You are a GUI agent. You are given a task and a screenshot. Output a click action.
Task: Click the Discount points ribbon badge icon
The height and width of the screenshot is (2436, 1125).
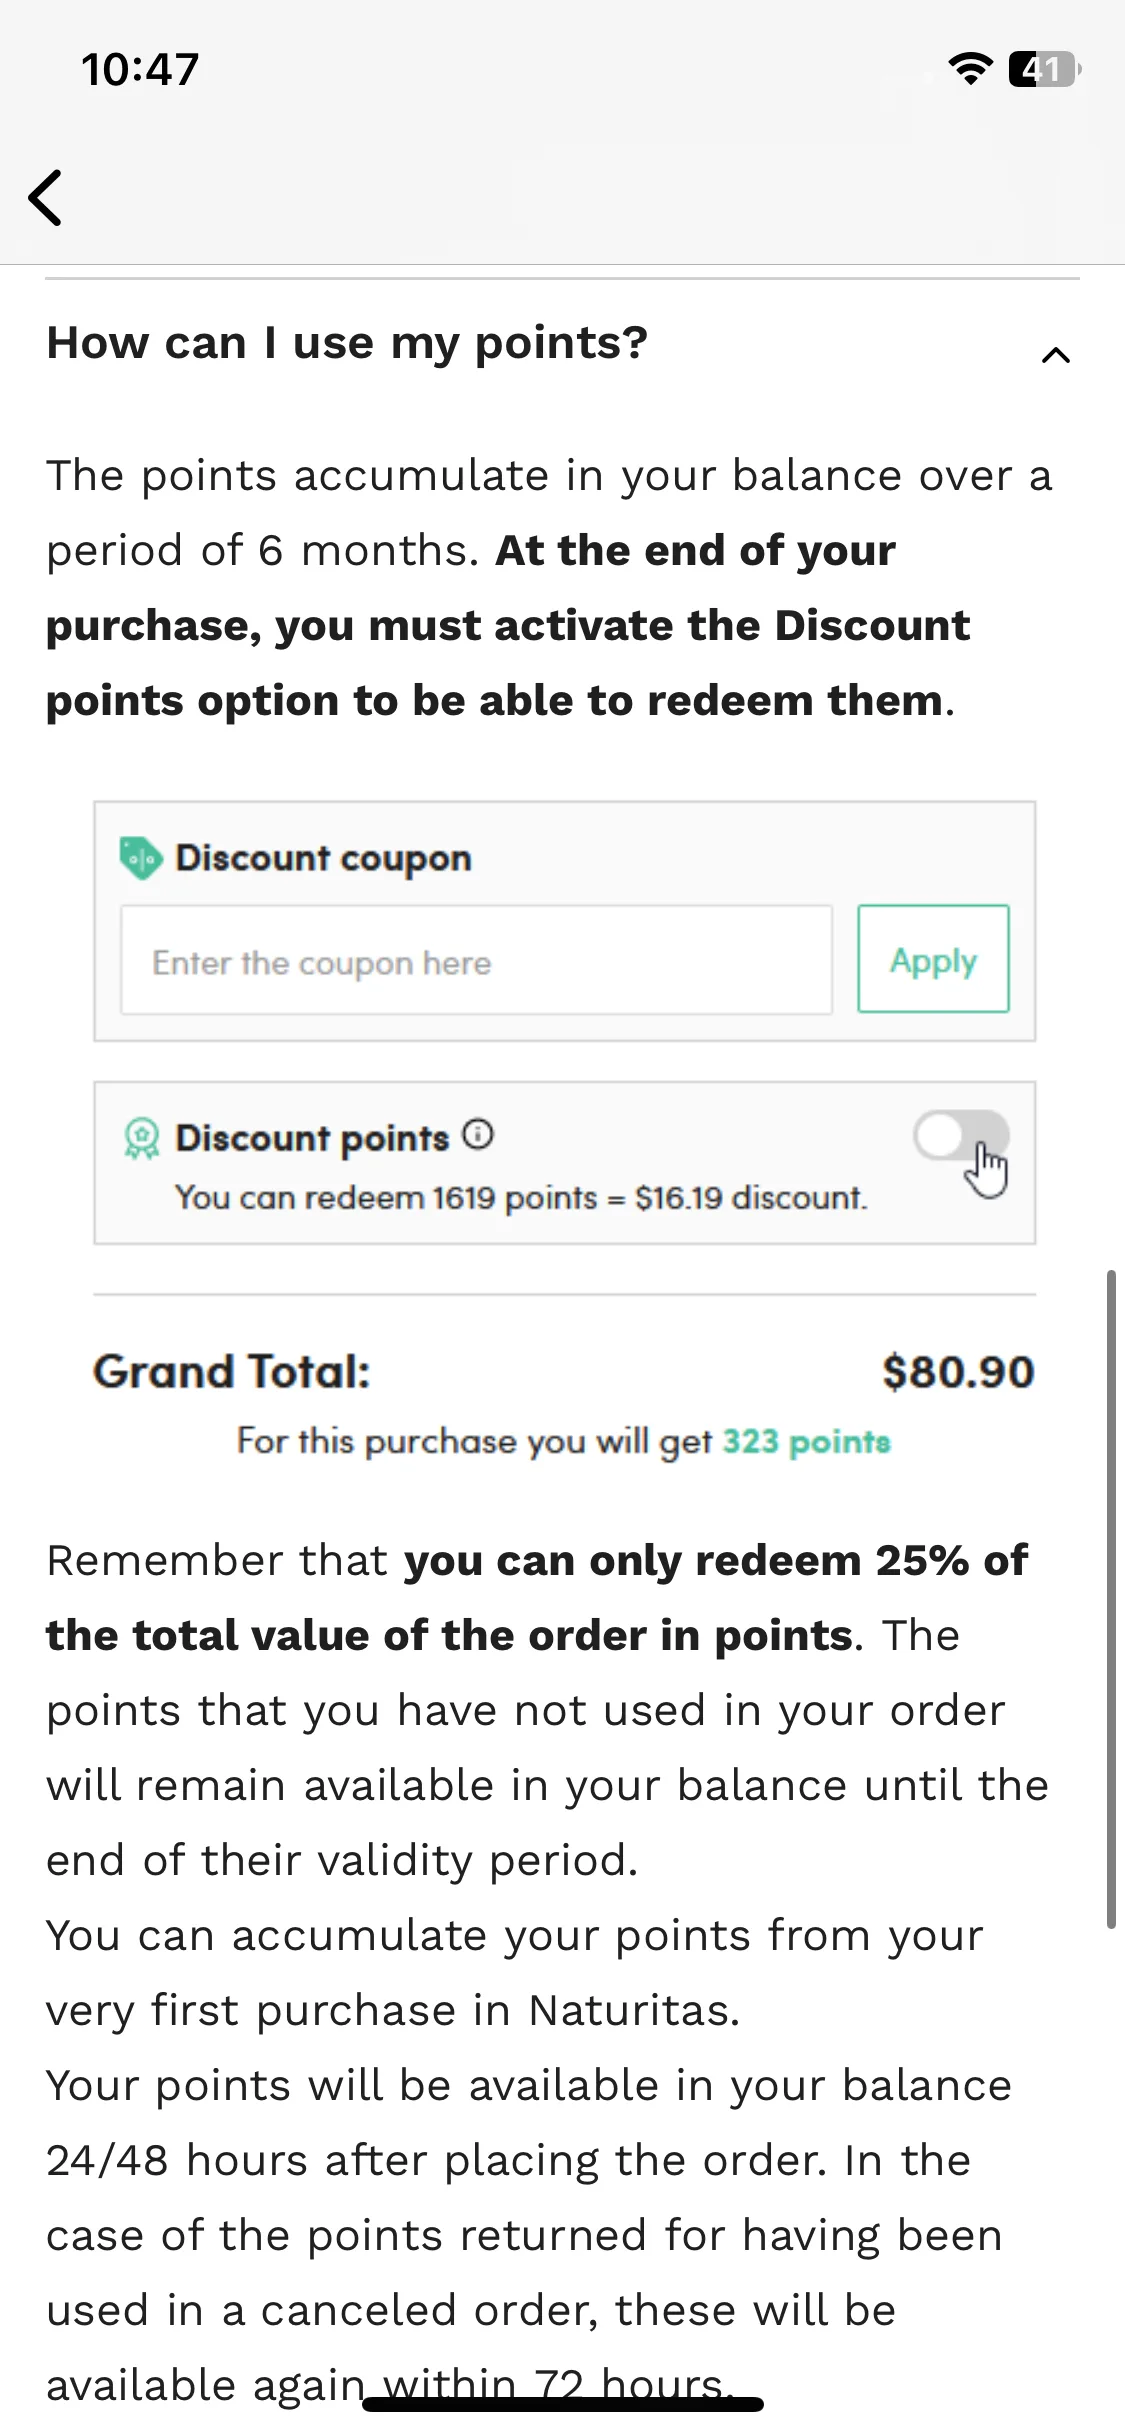pyautogui.click(x=141, y=1138)
